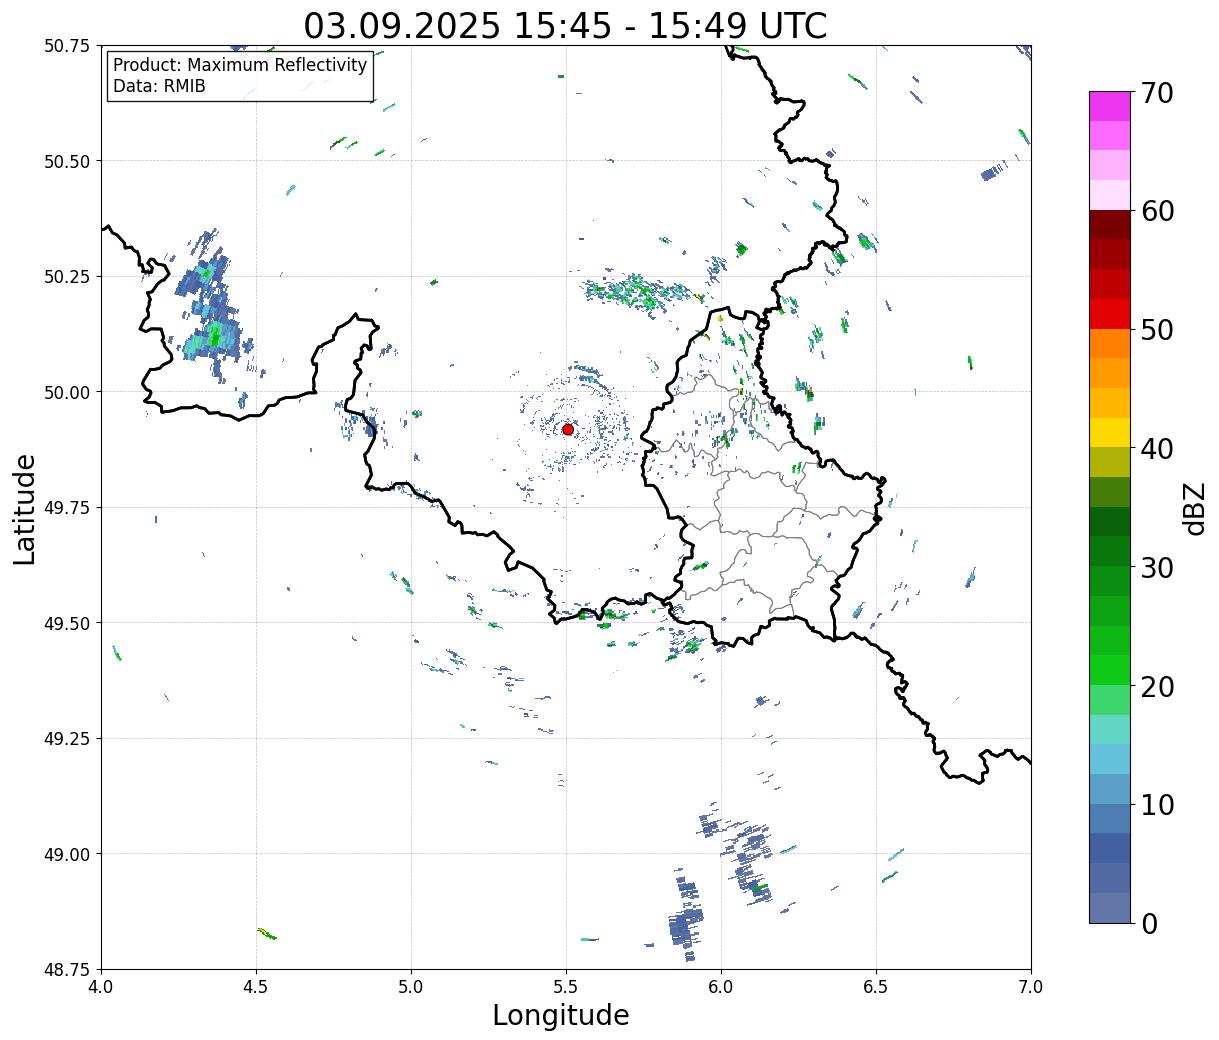This screenshot has width=1219, height=1040.
Task: Click longitude tick label 4.5
Action: point(256,987)
